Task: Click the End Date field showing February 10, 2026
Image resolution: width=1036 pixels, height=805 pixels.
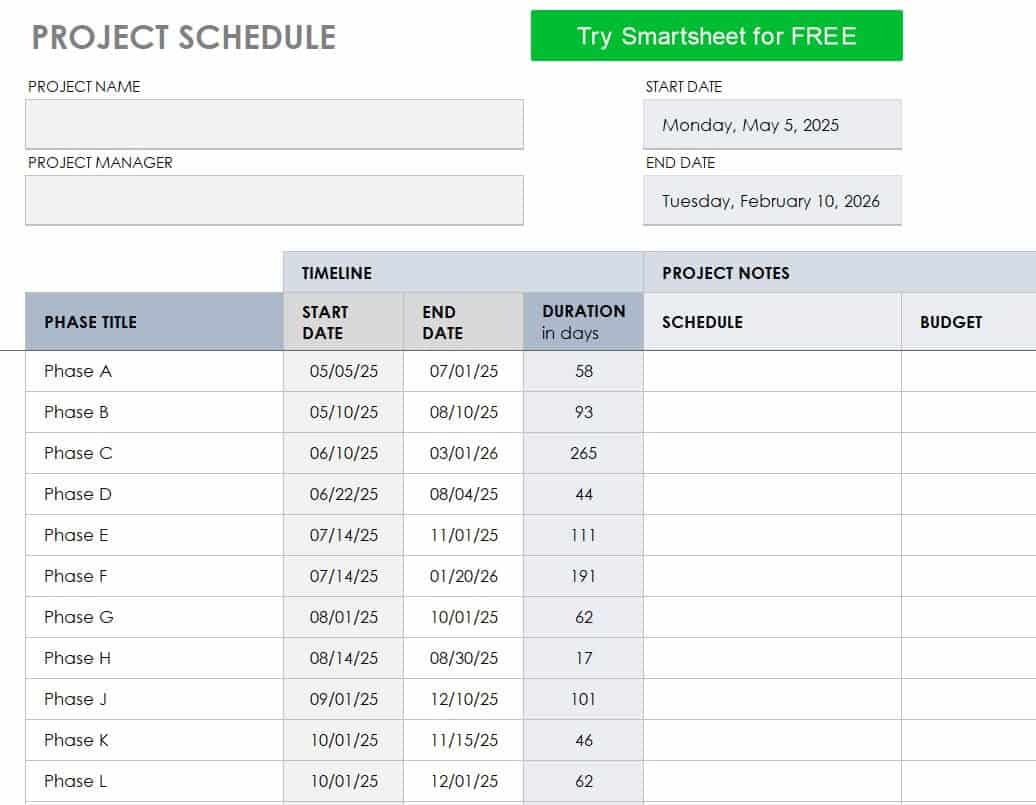Action: (772, 200)
